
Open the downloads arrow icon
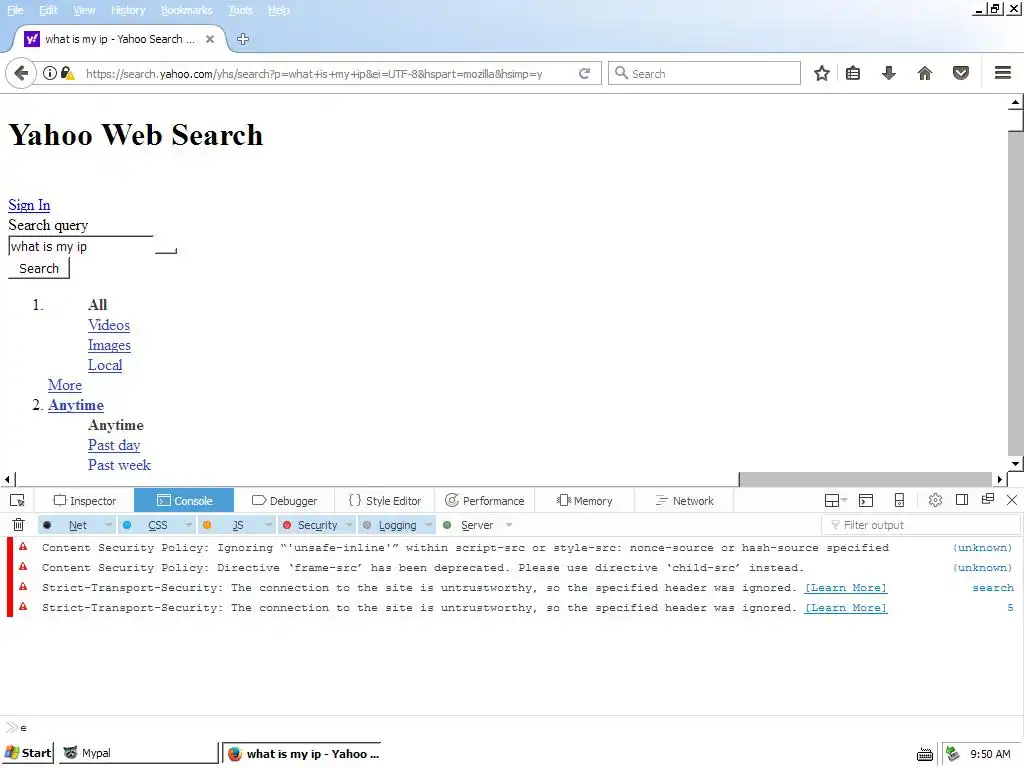point(889,73)
